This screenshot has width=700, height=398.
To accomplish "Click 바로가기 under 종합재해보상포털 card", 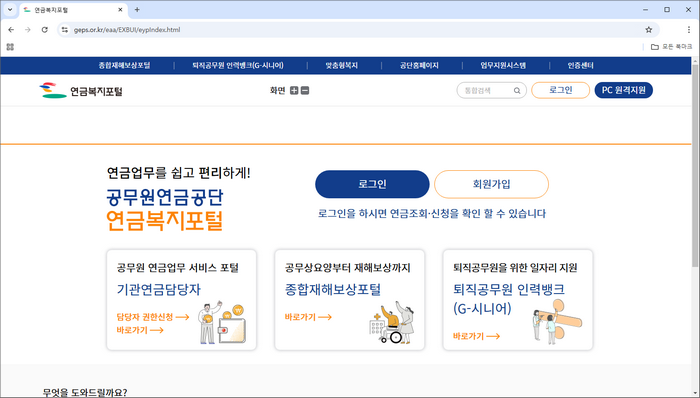I will (x=308, y=317).
